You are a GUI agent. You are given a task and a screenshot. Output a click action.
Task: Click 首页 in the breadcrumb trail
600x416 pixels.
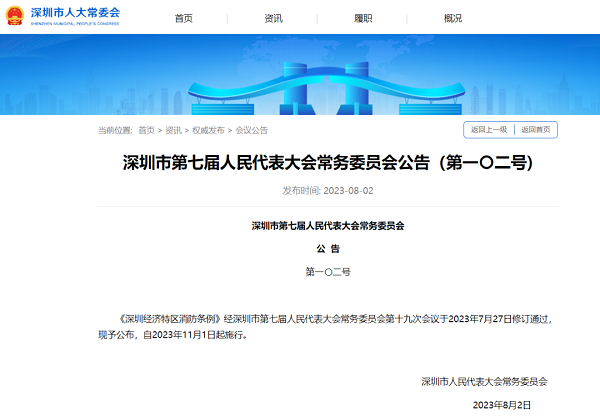(x=146, y=131)
